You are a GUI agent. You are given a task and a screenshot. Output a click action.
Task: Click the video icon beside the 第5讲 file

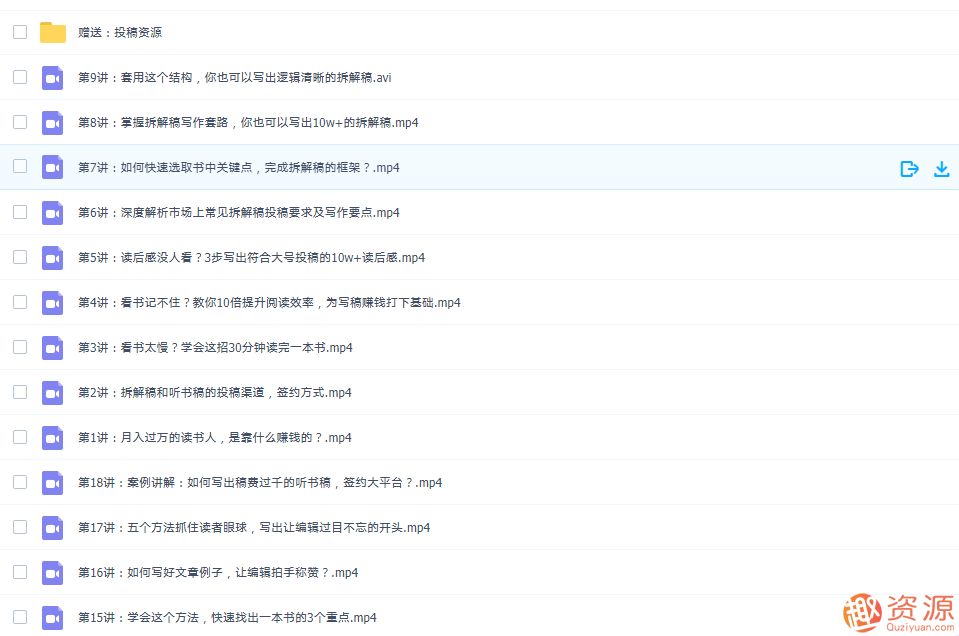click(53, 258)
